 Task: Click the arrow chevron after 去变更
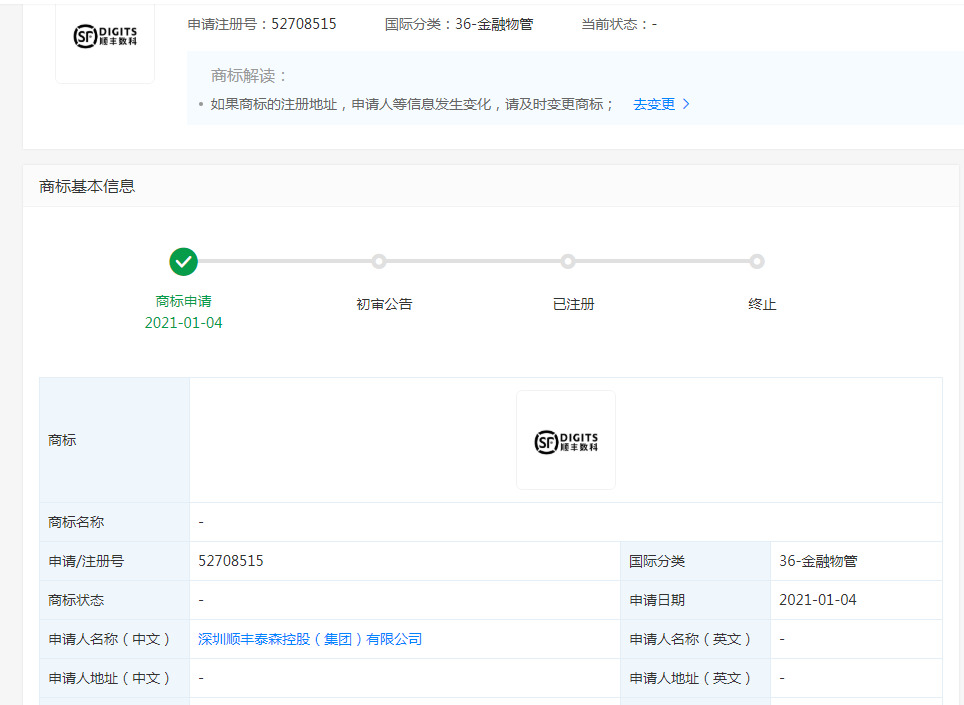pos(686,104)
